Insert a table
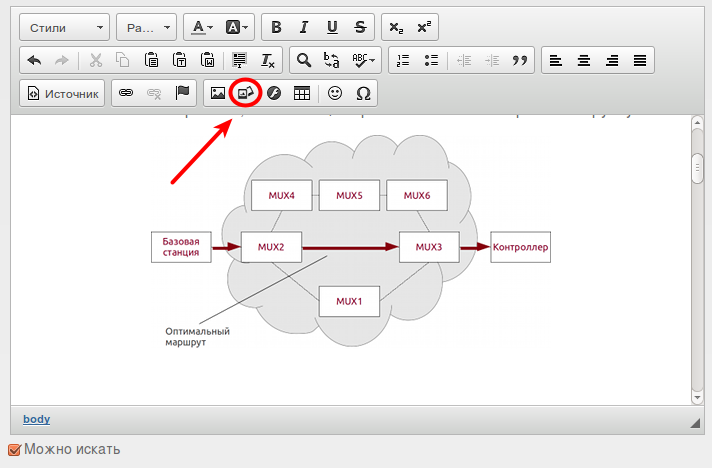This screenshot has height=468, width=712. [300, 93]
